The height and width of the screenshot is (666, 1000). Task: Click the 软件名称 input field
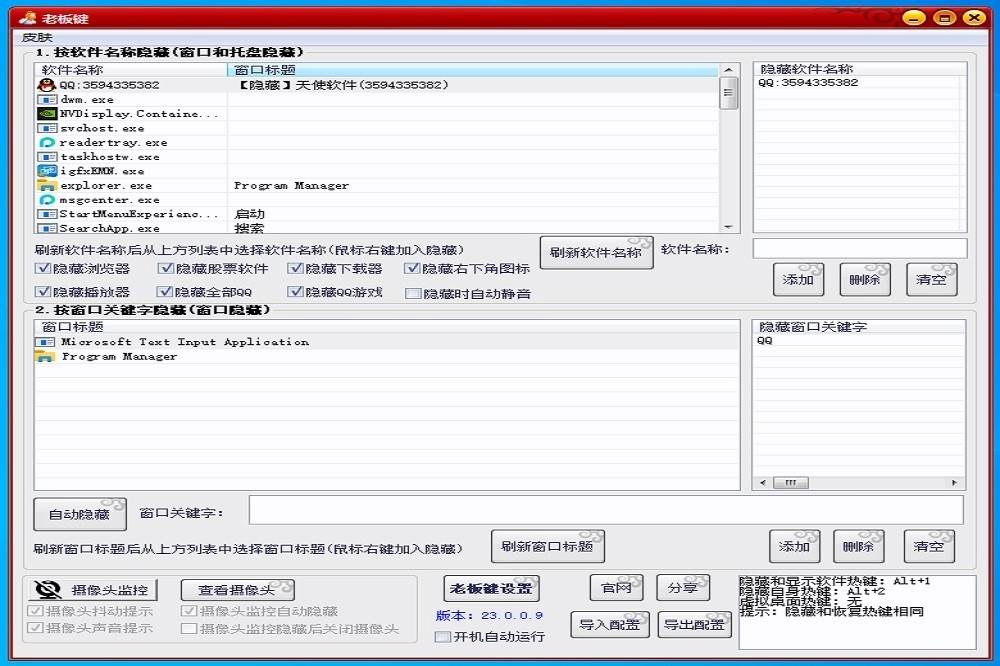tap(860, 249)
